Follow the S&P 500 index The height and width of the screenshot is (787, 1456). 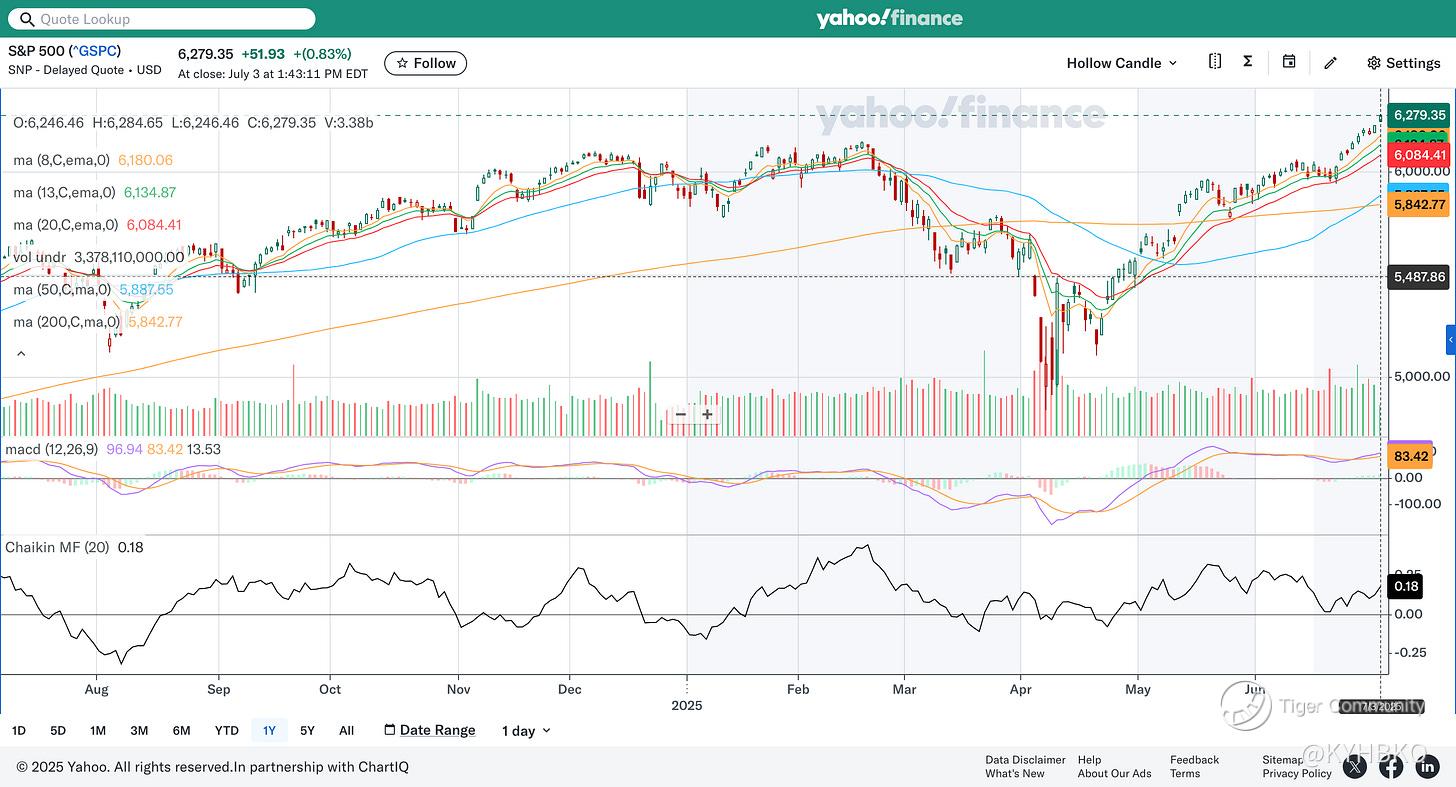[x=425, y=63]
